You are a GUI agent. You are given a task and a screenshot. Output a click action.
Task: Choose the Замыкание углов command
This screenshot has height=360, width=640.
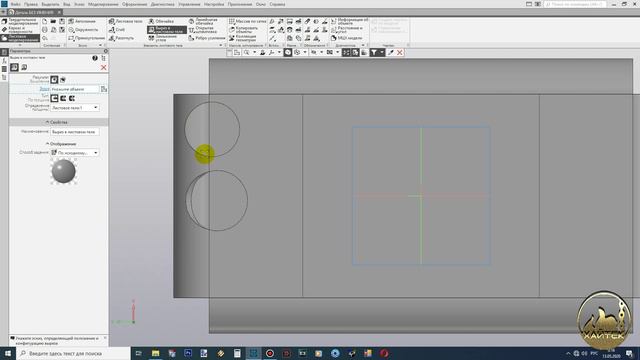163,38
